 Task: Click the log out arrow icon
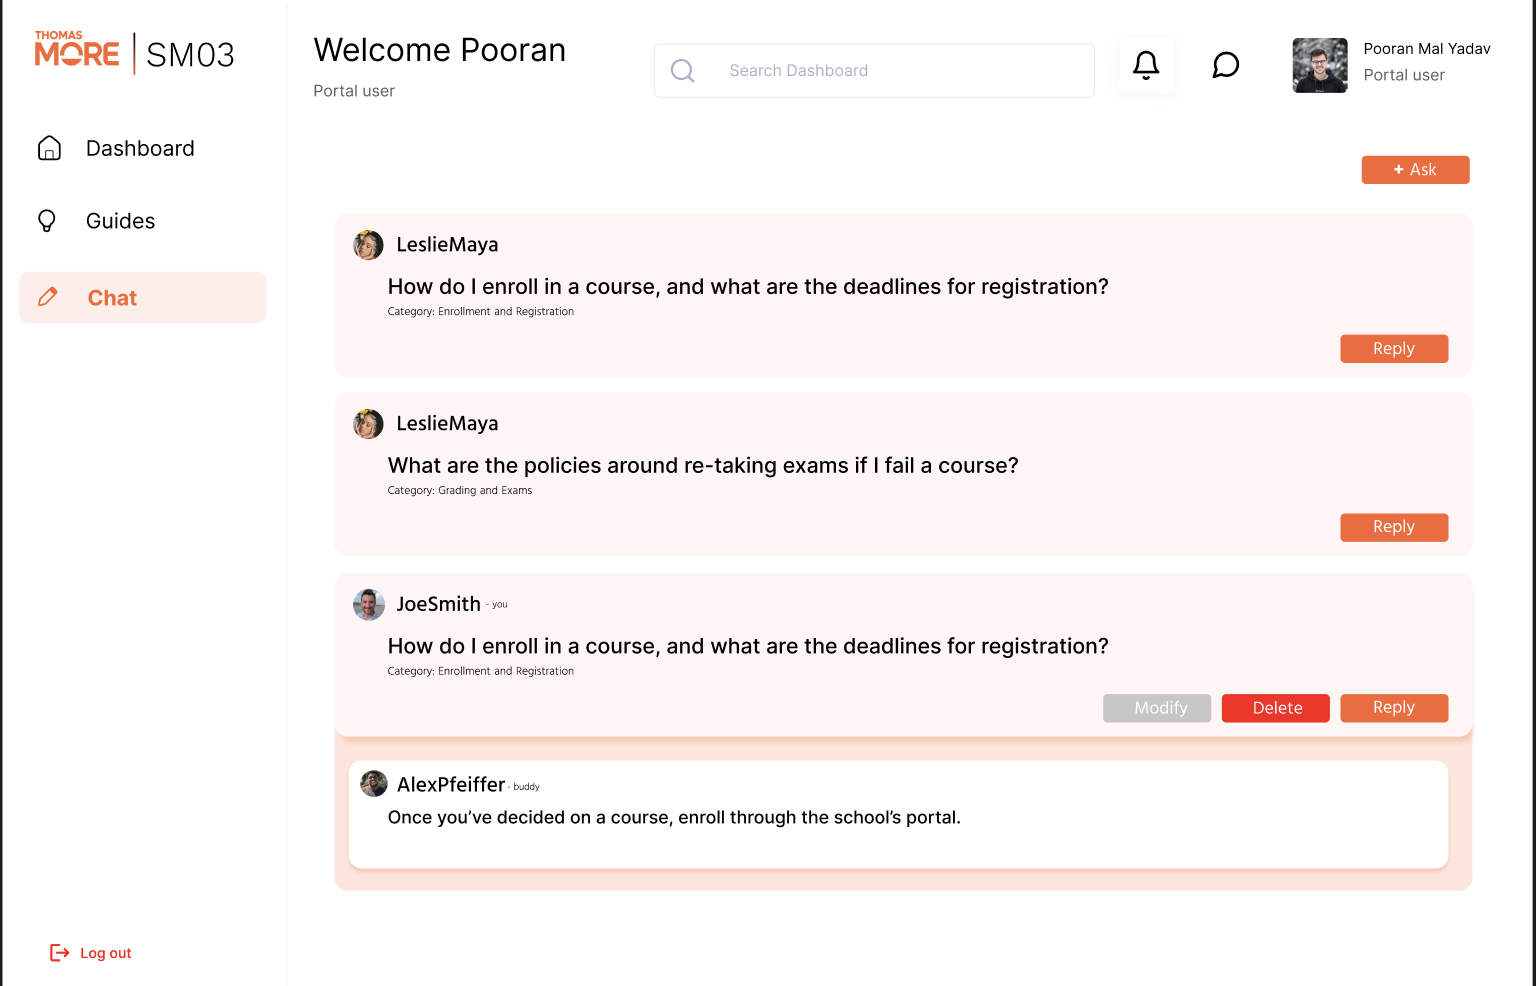(60, 952)
